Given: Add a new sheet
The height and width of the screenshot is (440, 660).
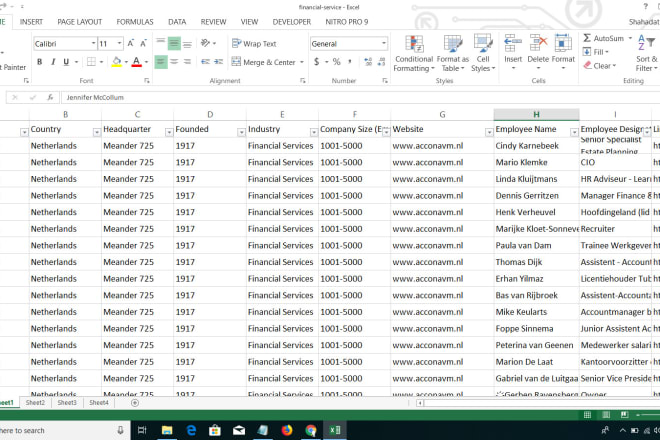Looking at the screenshot, I should (135, 403).
